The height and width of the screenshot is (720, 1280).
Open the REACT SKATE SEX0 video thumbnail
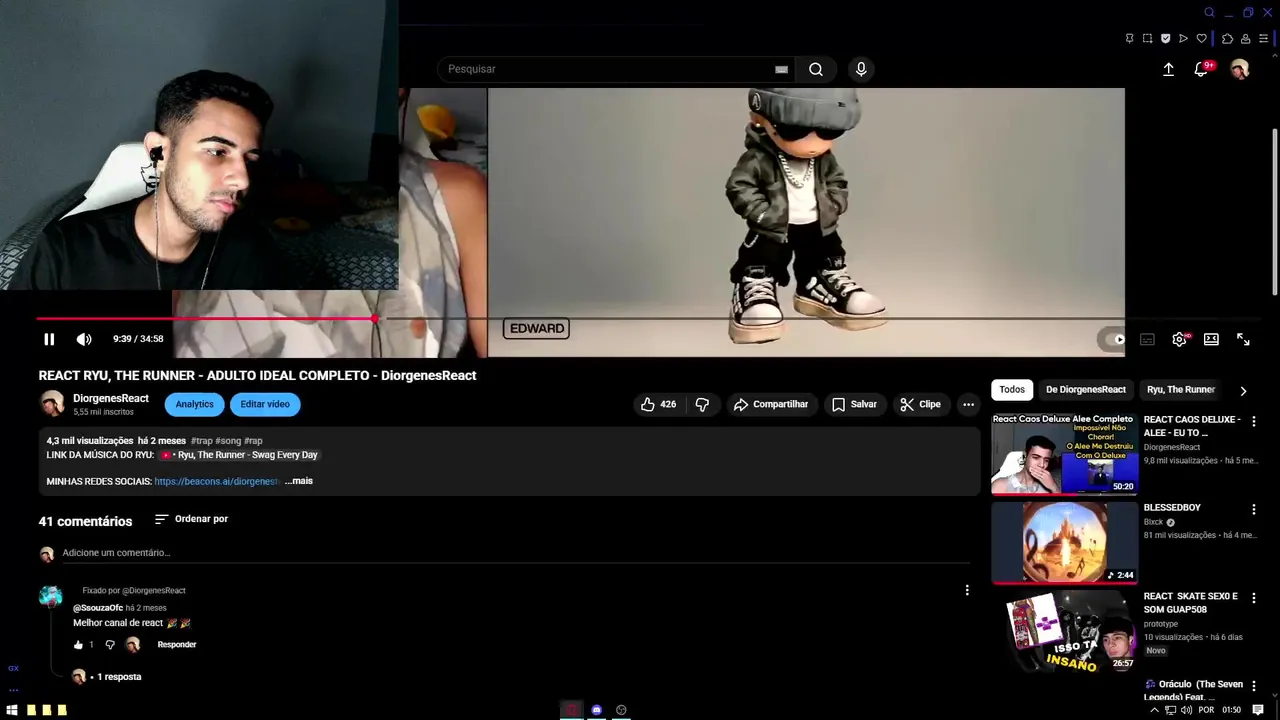coord(1064,630)
